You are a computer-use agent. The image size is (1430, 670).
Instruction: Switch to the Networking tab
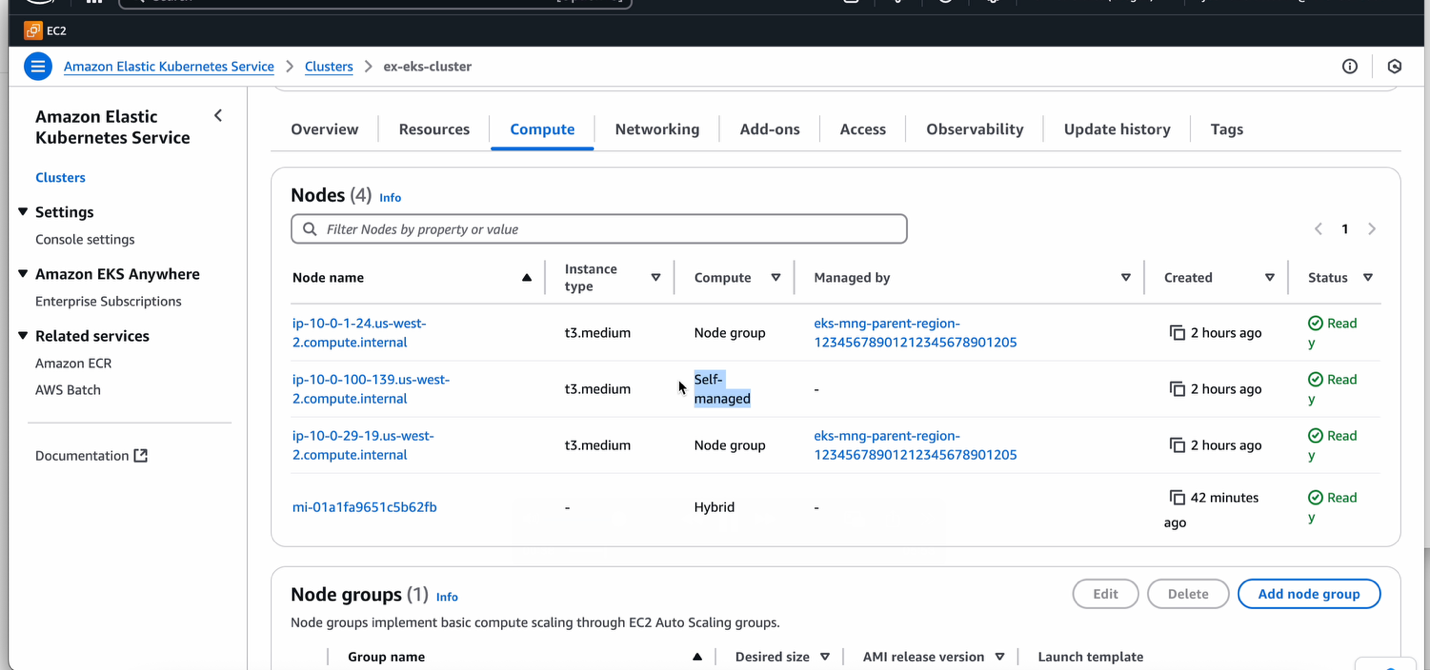pos(657,129)
